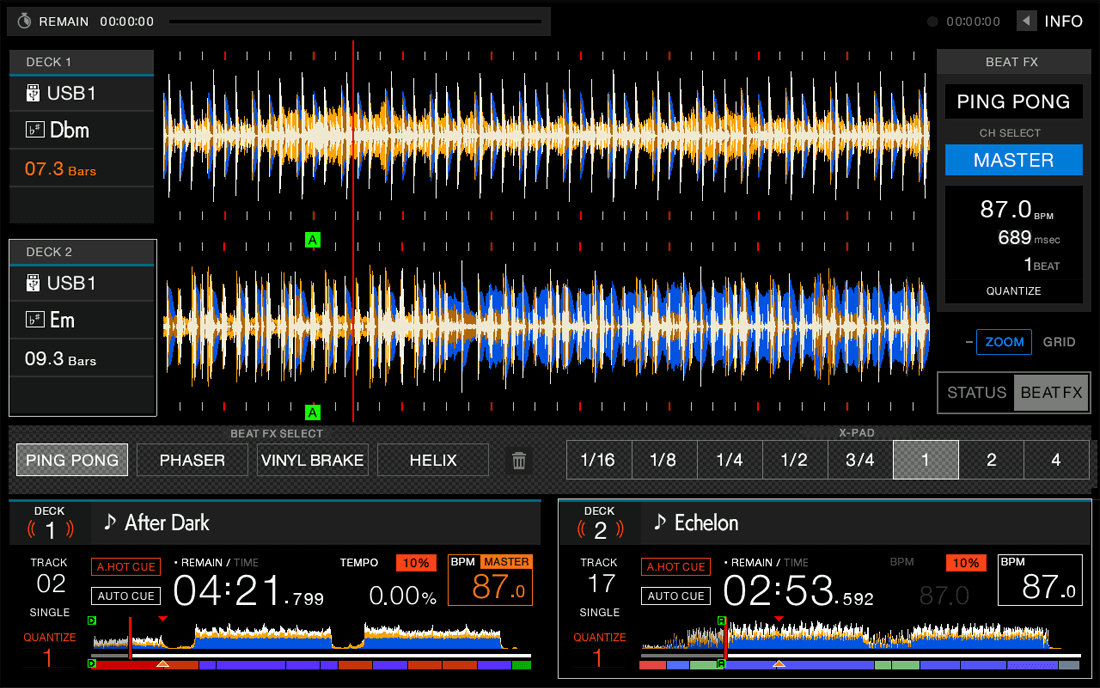Screen dimensions: 1100x688
Task: Click the Deck 2 number badge
Action: tap(600, 530)
